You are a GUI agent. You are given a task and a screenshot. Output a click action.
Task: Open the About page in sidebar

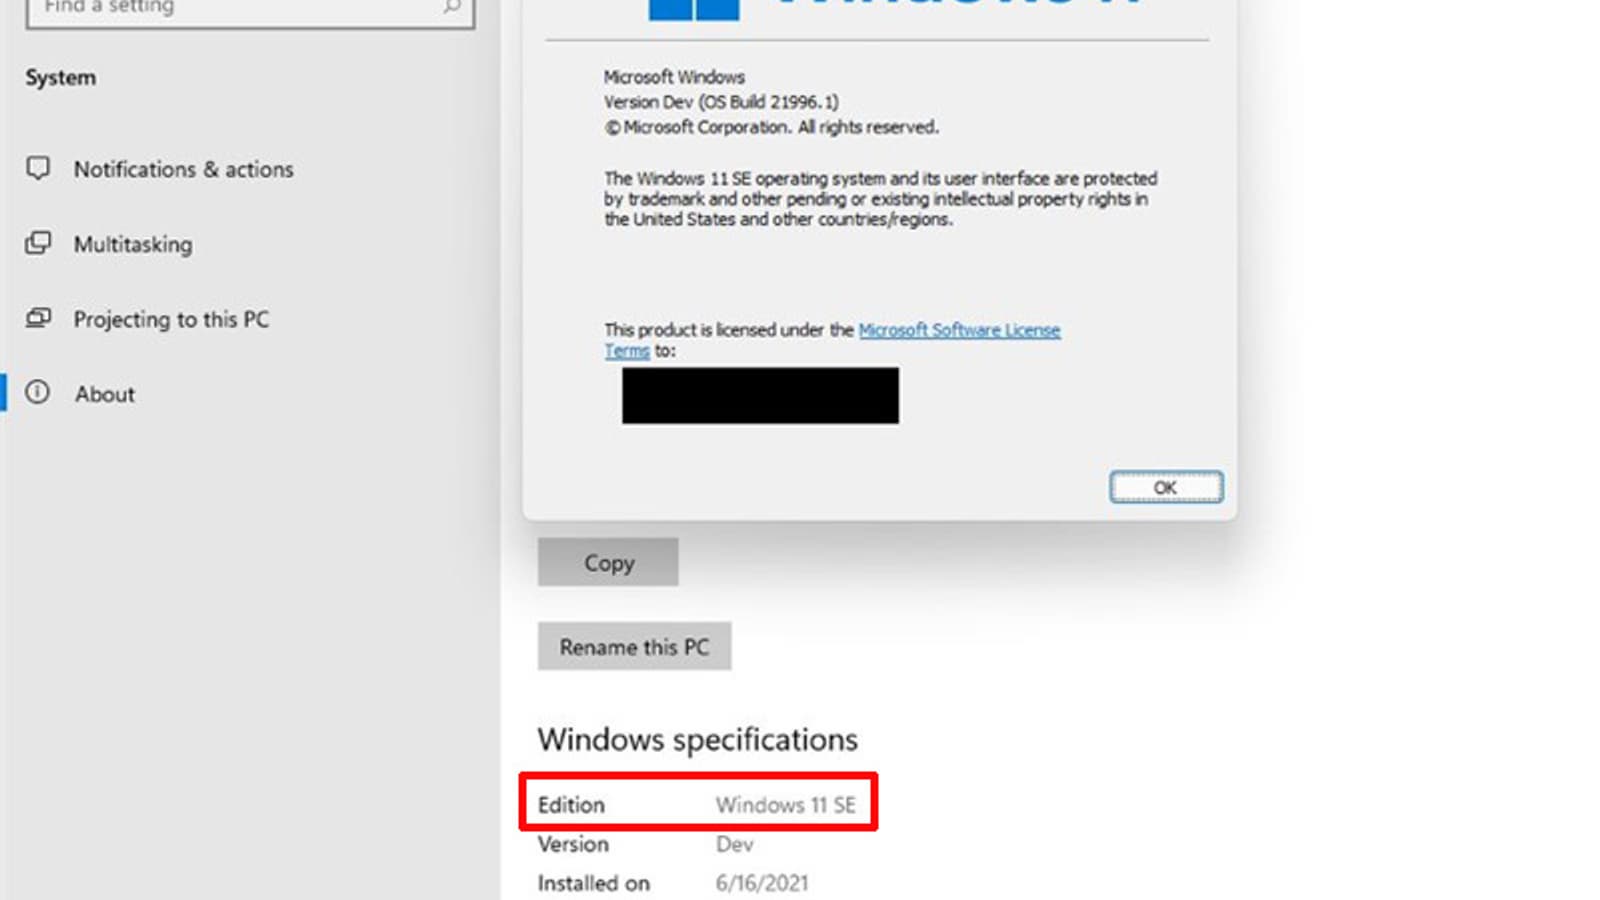coord(104,394)
